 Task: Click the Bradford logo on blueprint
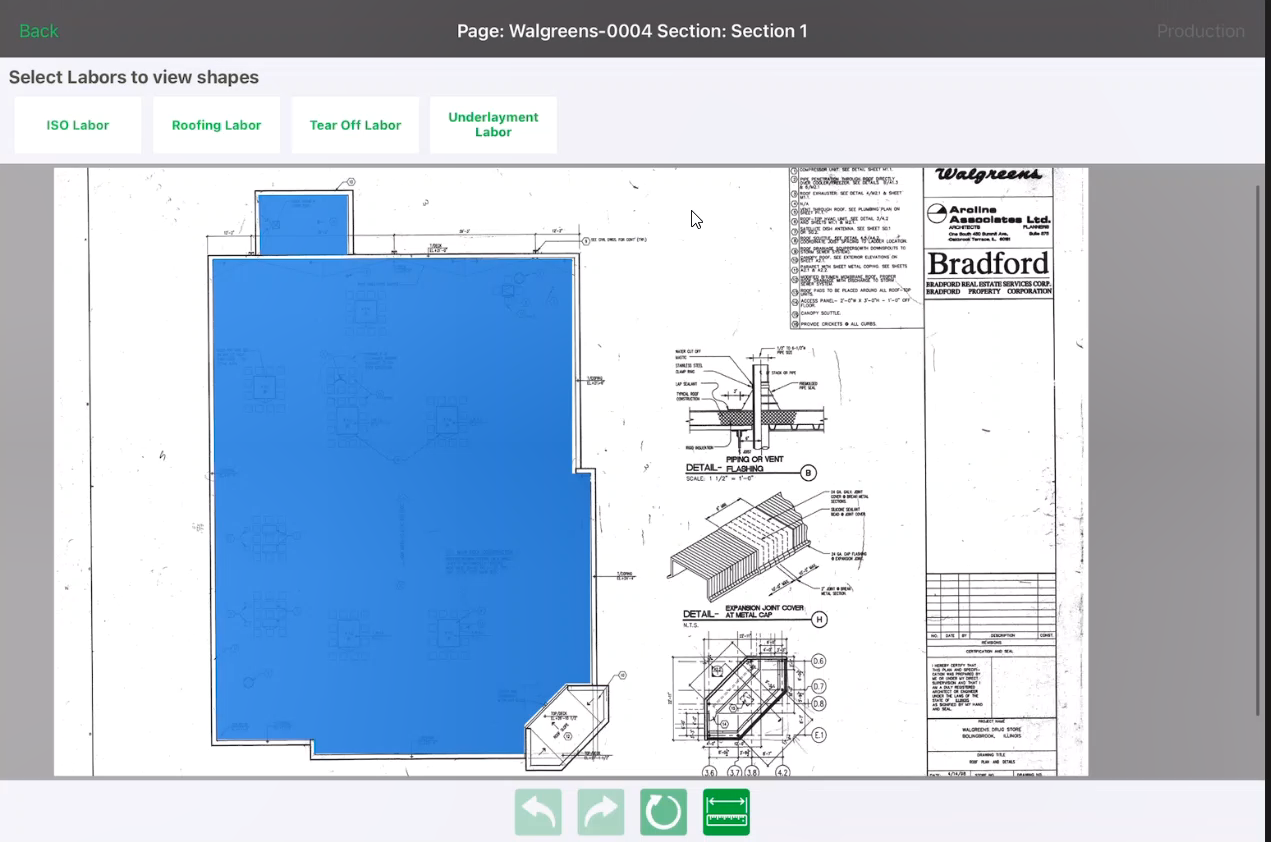pos(988,263)
